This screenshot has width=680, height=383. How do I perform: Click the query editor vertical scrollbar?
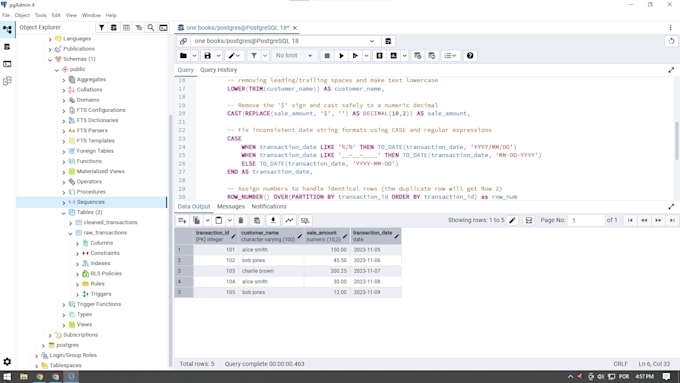click(676, 141)
